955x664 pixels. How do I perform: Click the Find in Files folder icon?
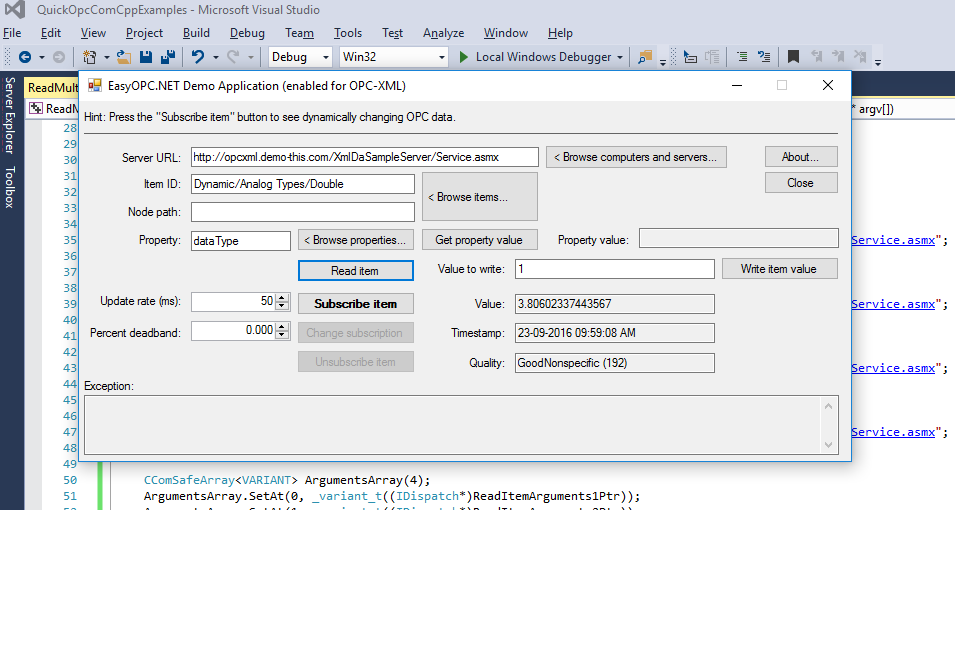645,57
